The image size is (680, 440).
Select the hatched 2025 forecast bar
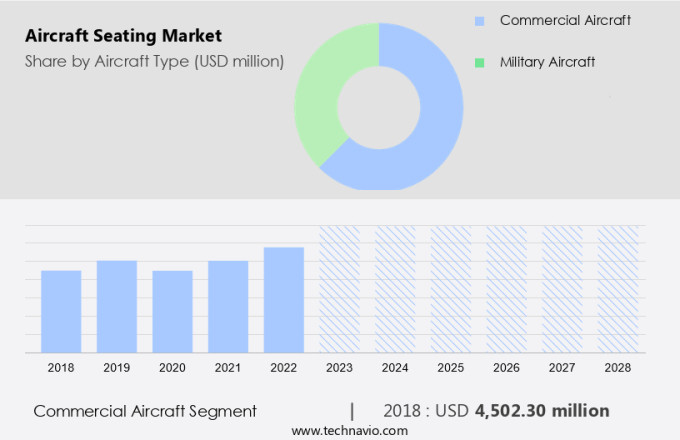click(x=450, y=289)
